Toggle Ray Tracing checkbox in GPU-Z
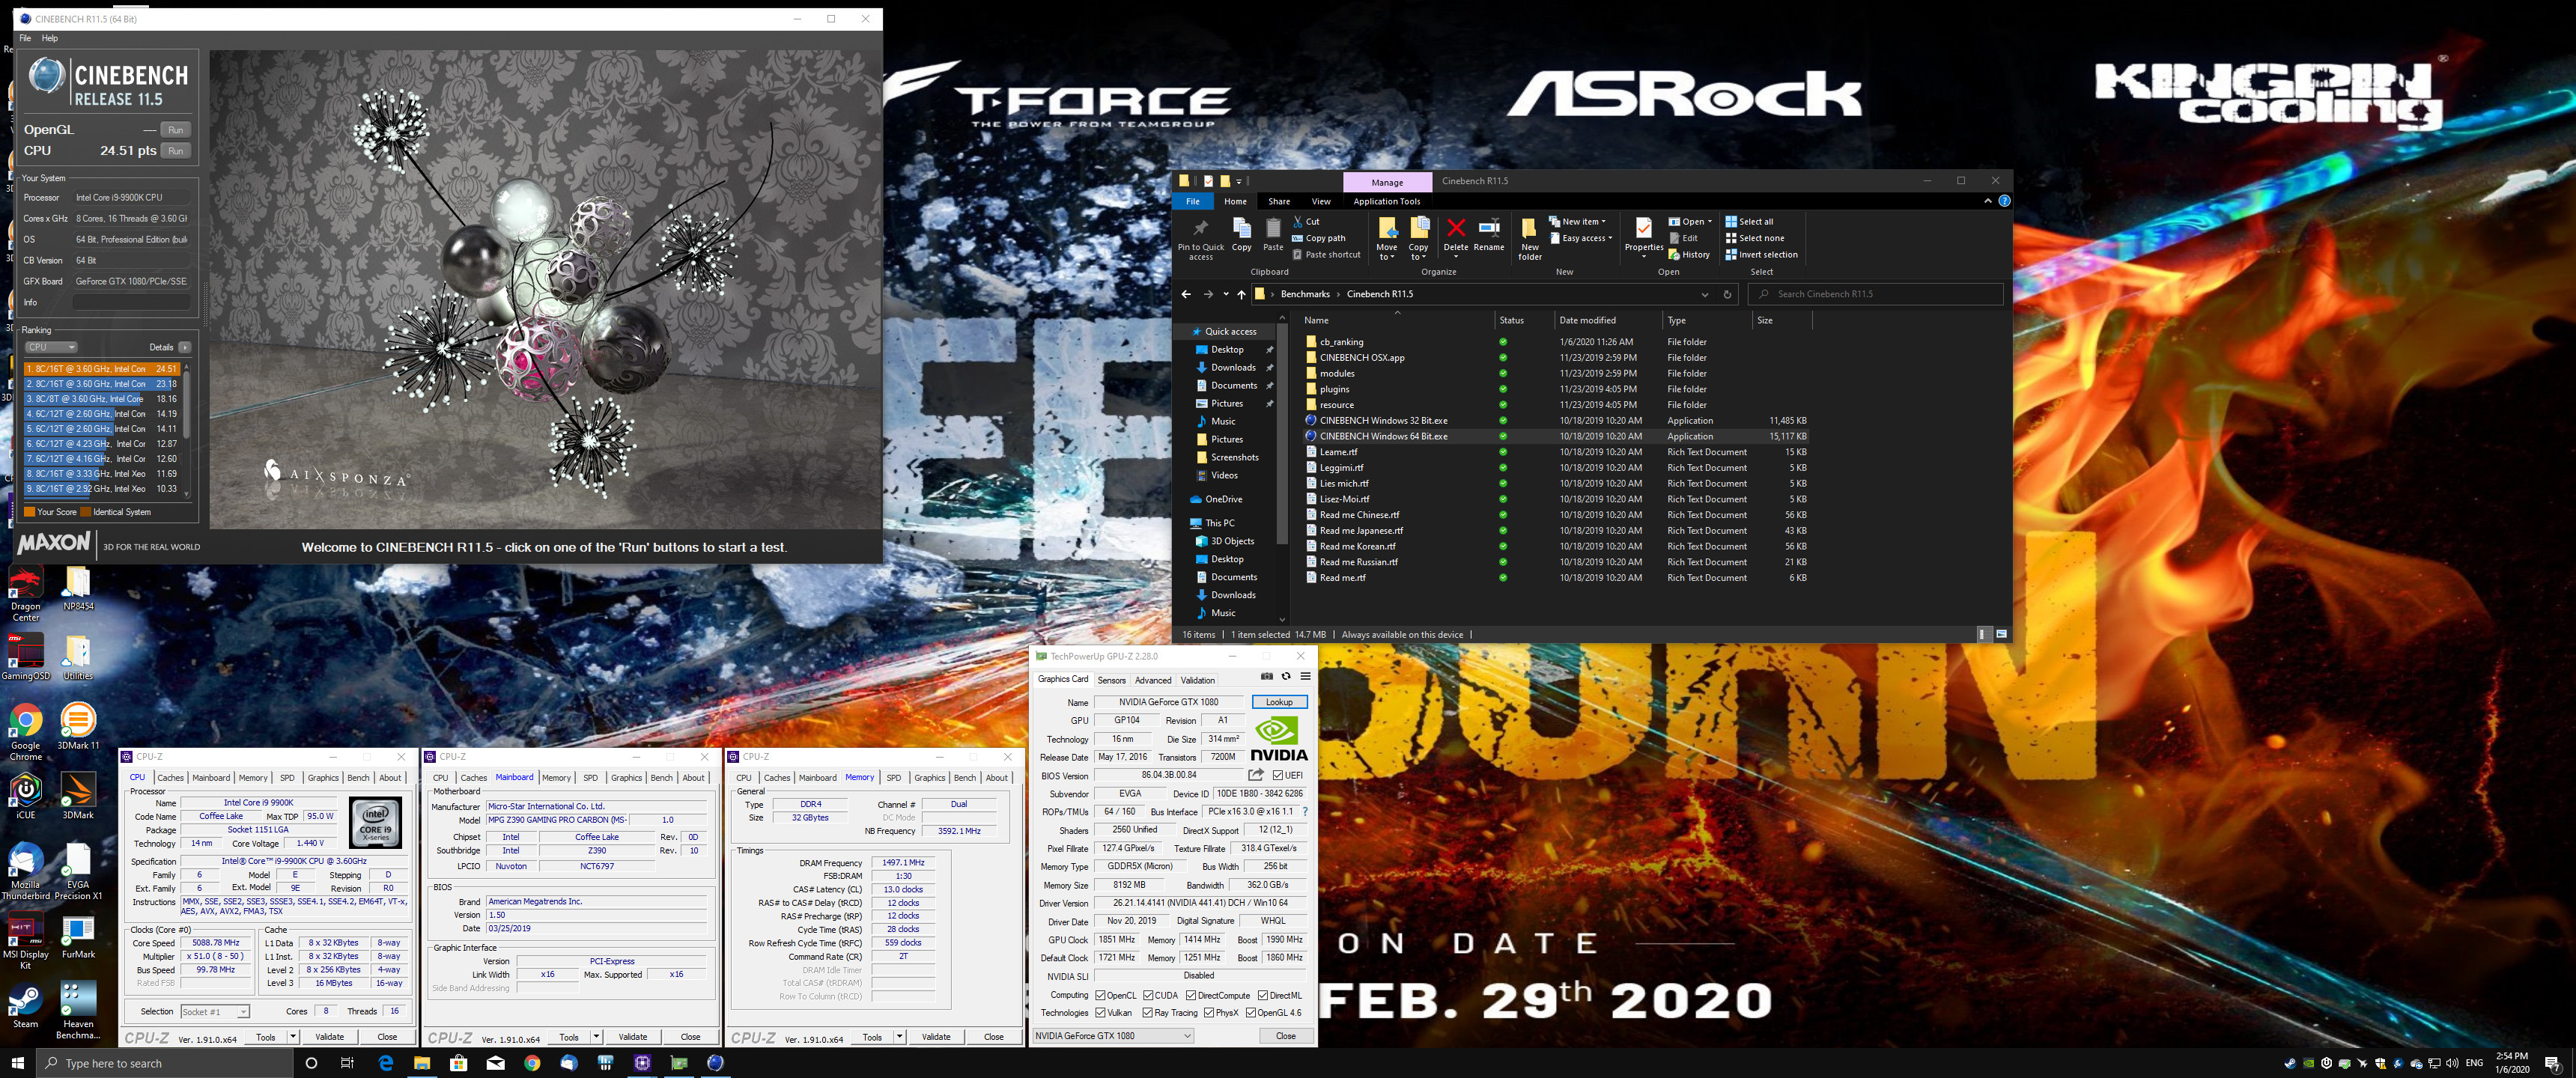Screen dimensions: 2576x1078 1148,1013
